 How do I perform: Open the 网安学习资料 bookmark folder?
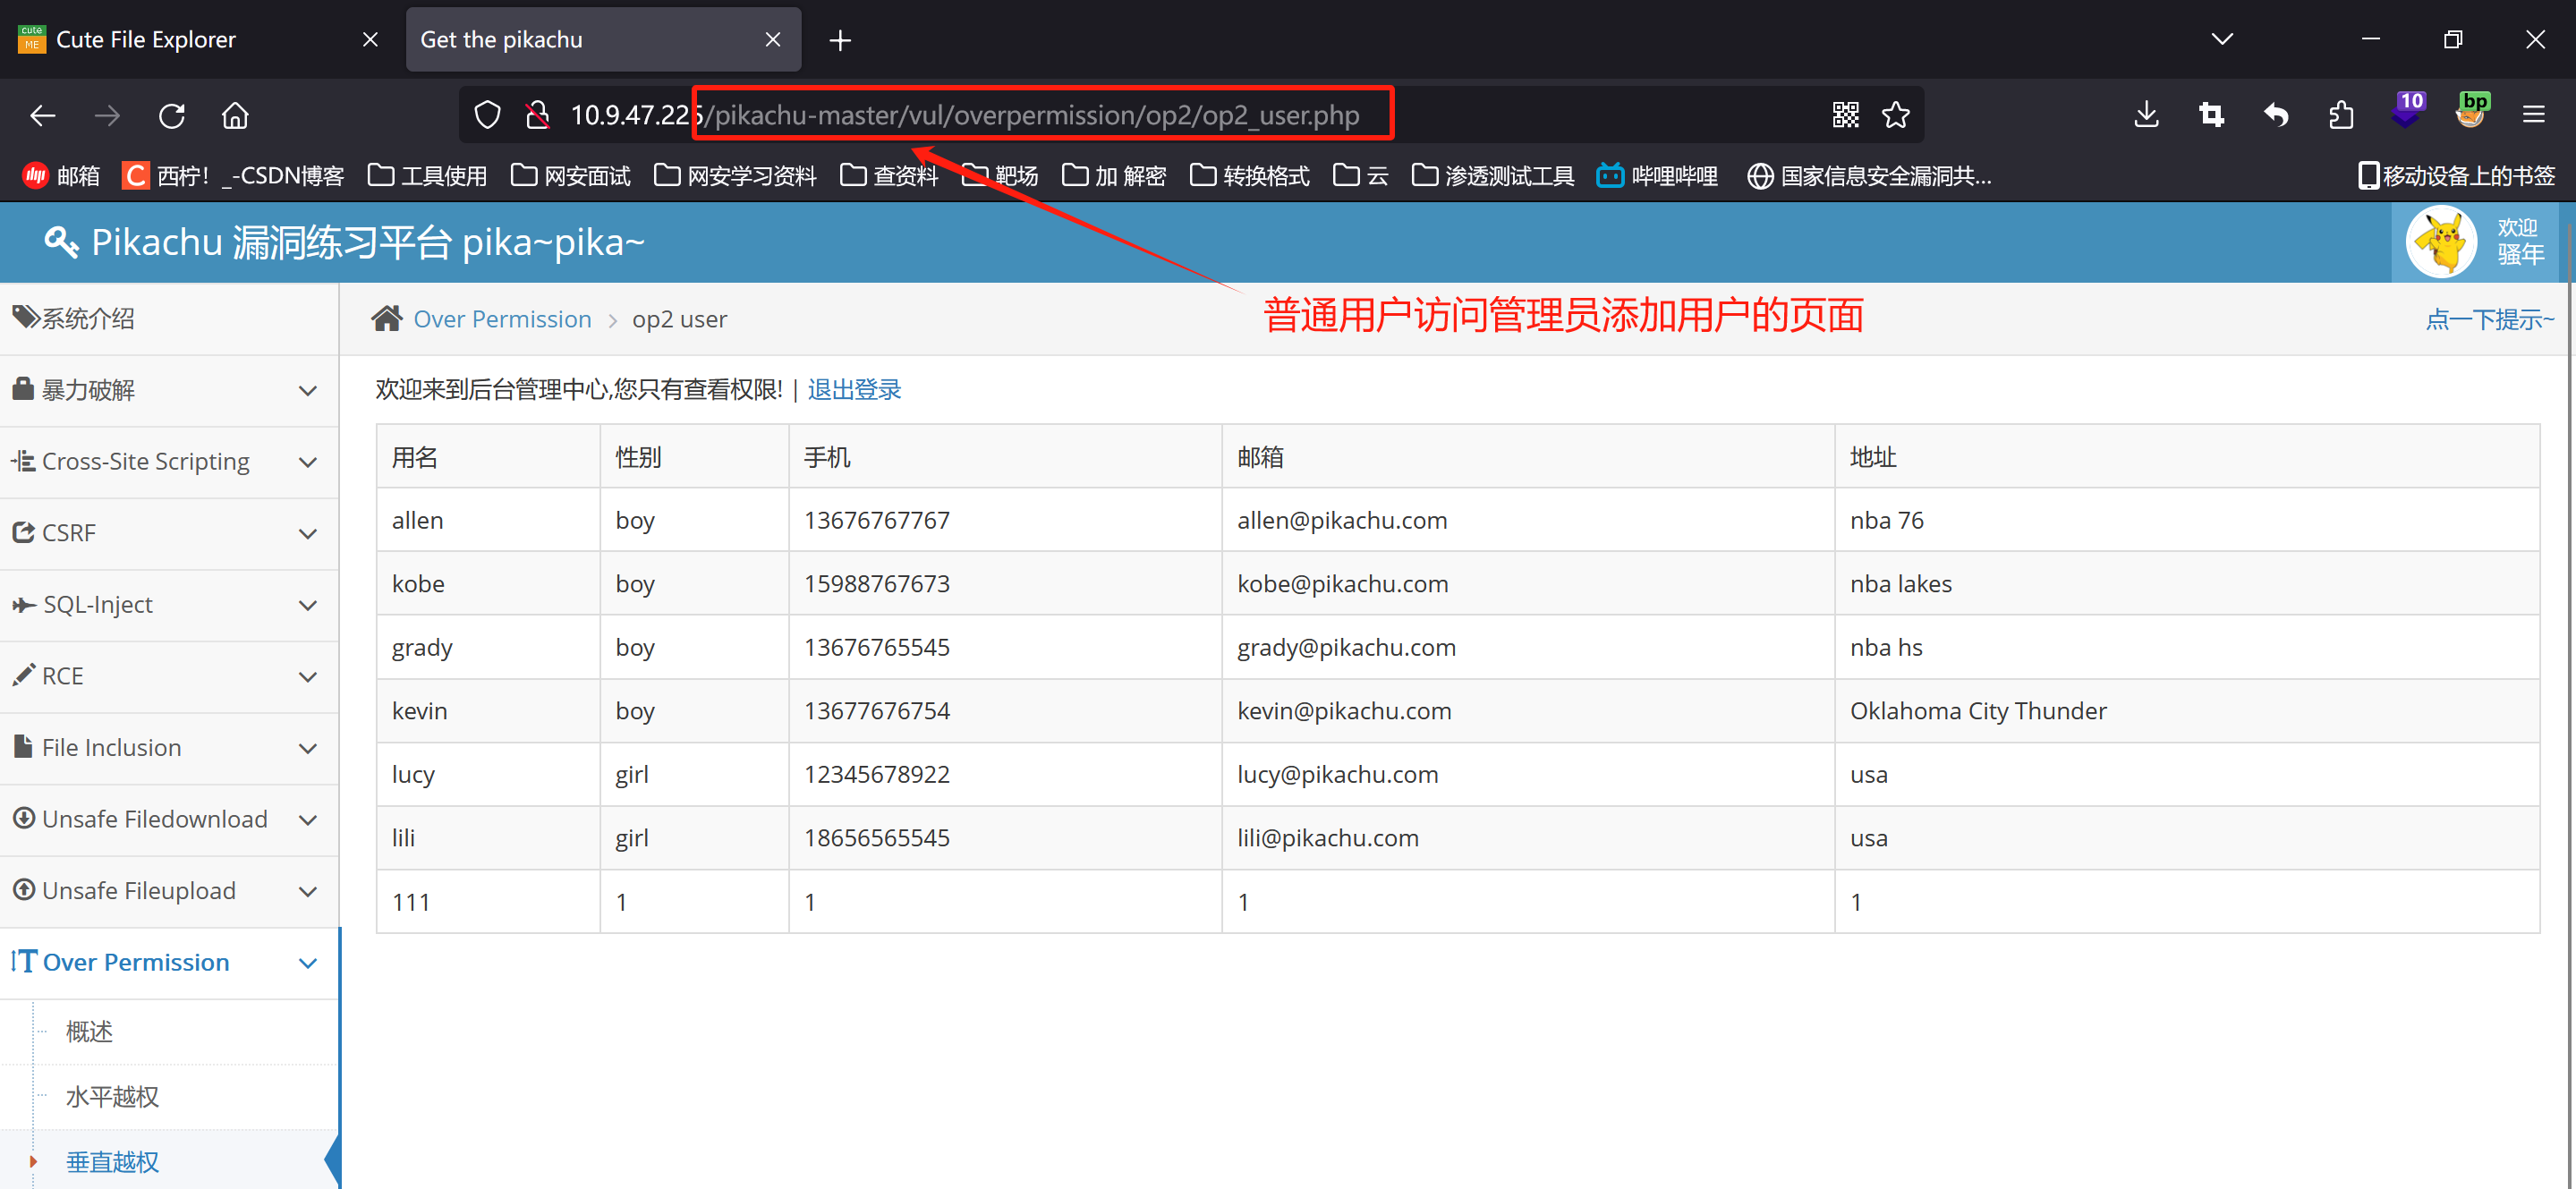[x=736, y=176]
